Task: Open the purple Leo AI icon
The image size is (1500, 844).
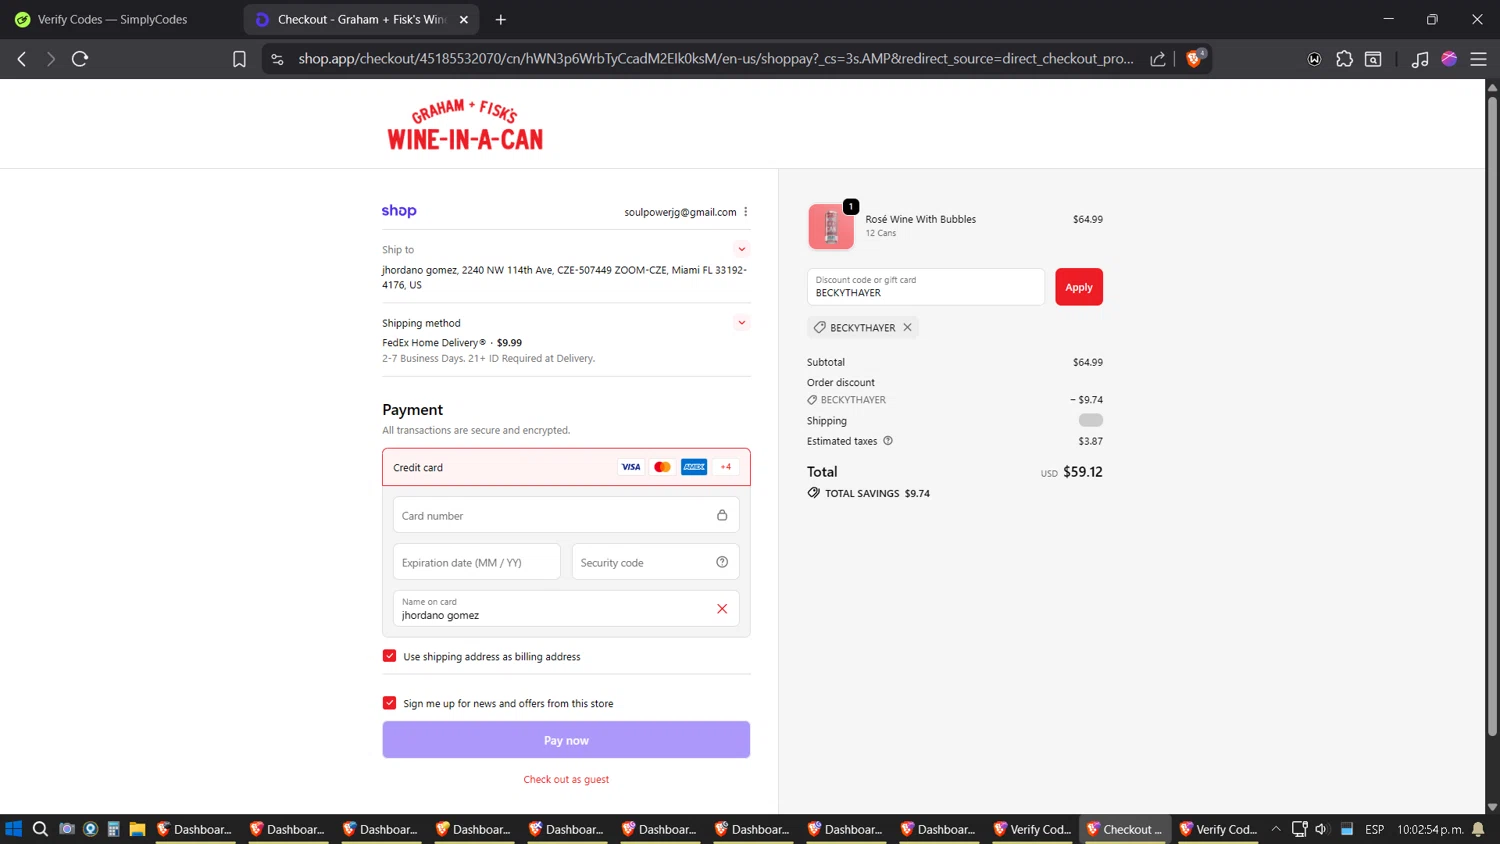Action: [1449, 59]
